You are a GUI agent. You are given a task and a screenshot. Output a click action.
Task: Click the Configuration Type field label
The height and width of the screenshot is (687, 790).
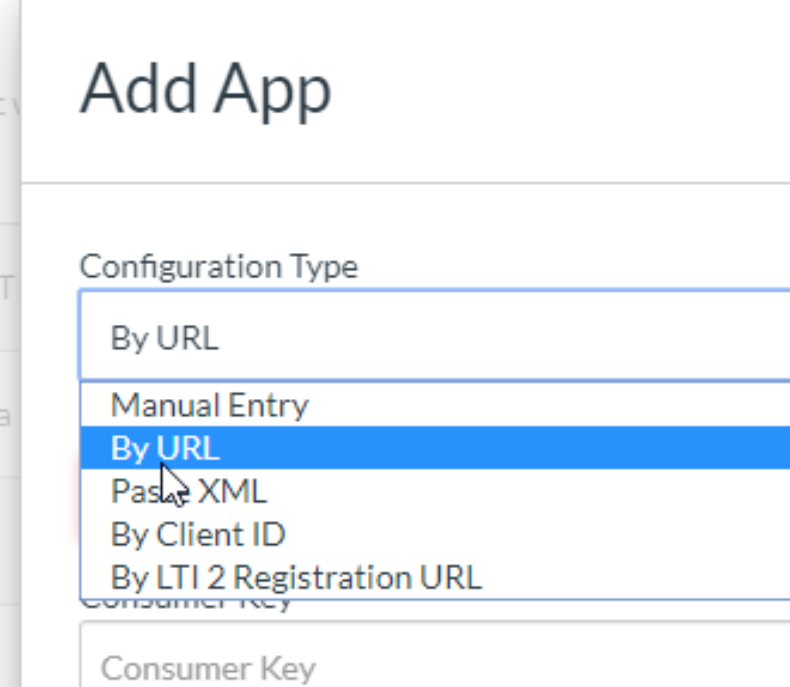[x=219, y=267]
